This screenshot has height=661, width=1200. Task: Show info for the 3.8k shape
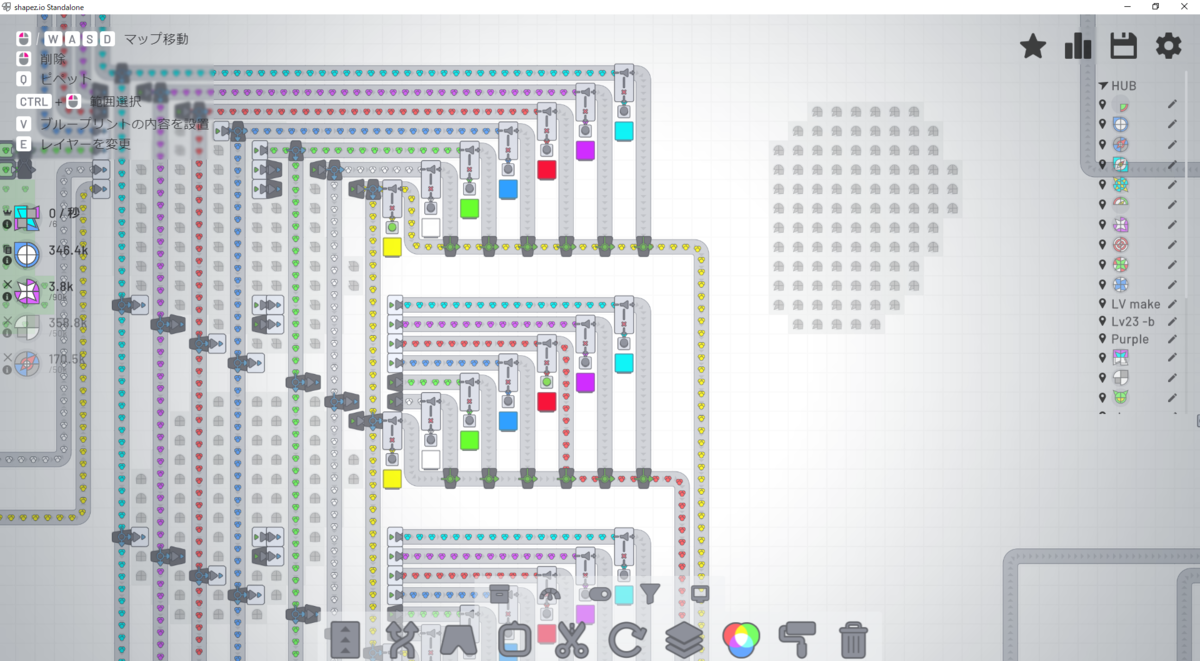pos(7,297)
